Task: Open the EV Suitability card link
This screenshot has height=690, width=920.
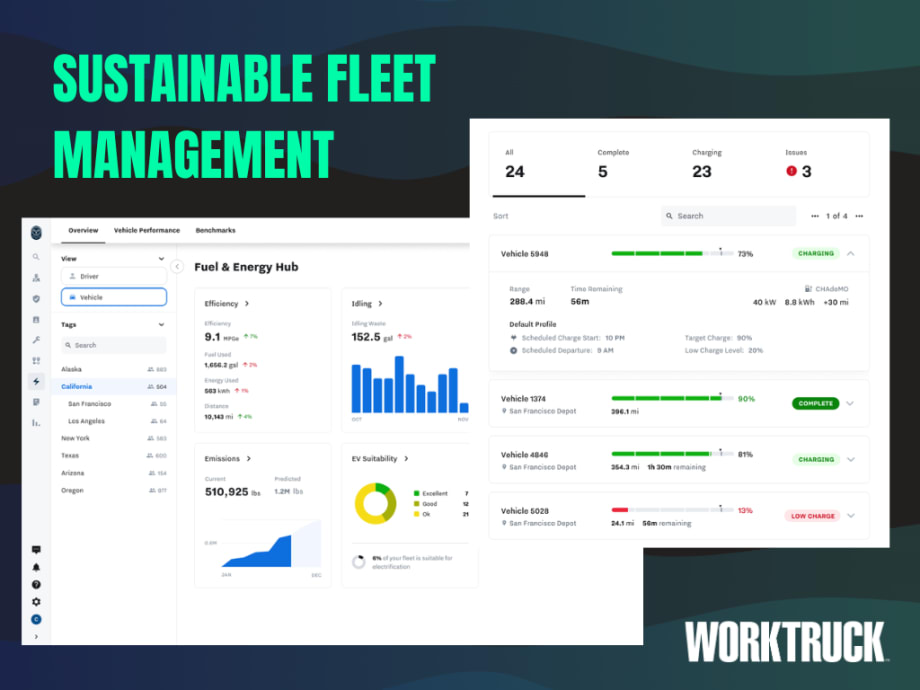Action: (x=380, y=458)
